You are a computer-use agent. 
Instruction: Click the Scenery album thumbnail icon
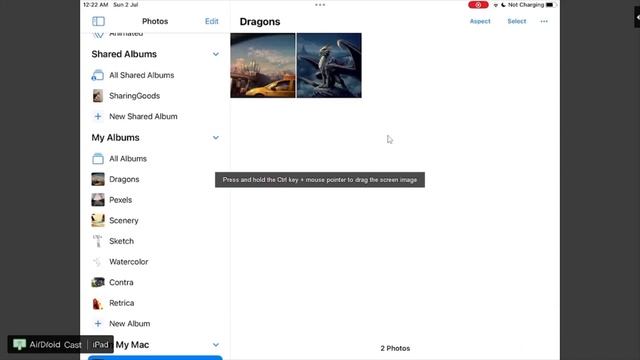(98, 220)
